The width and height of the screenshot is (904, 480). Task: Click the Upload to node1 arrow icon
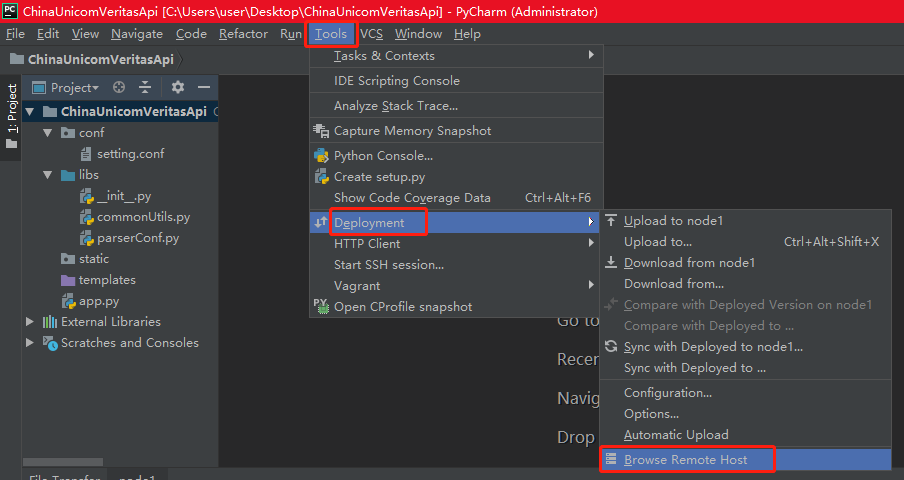(611, 221)
